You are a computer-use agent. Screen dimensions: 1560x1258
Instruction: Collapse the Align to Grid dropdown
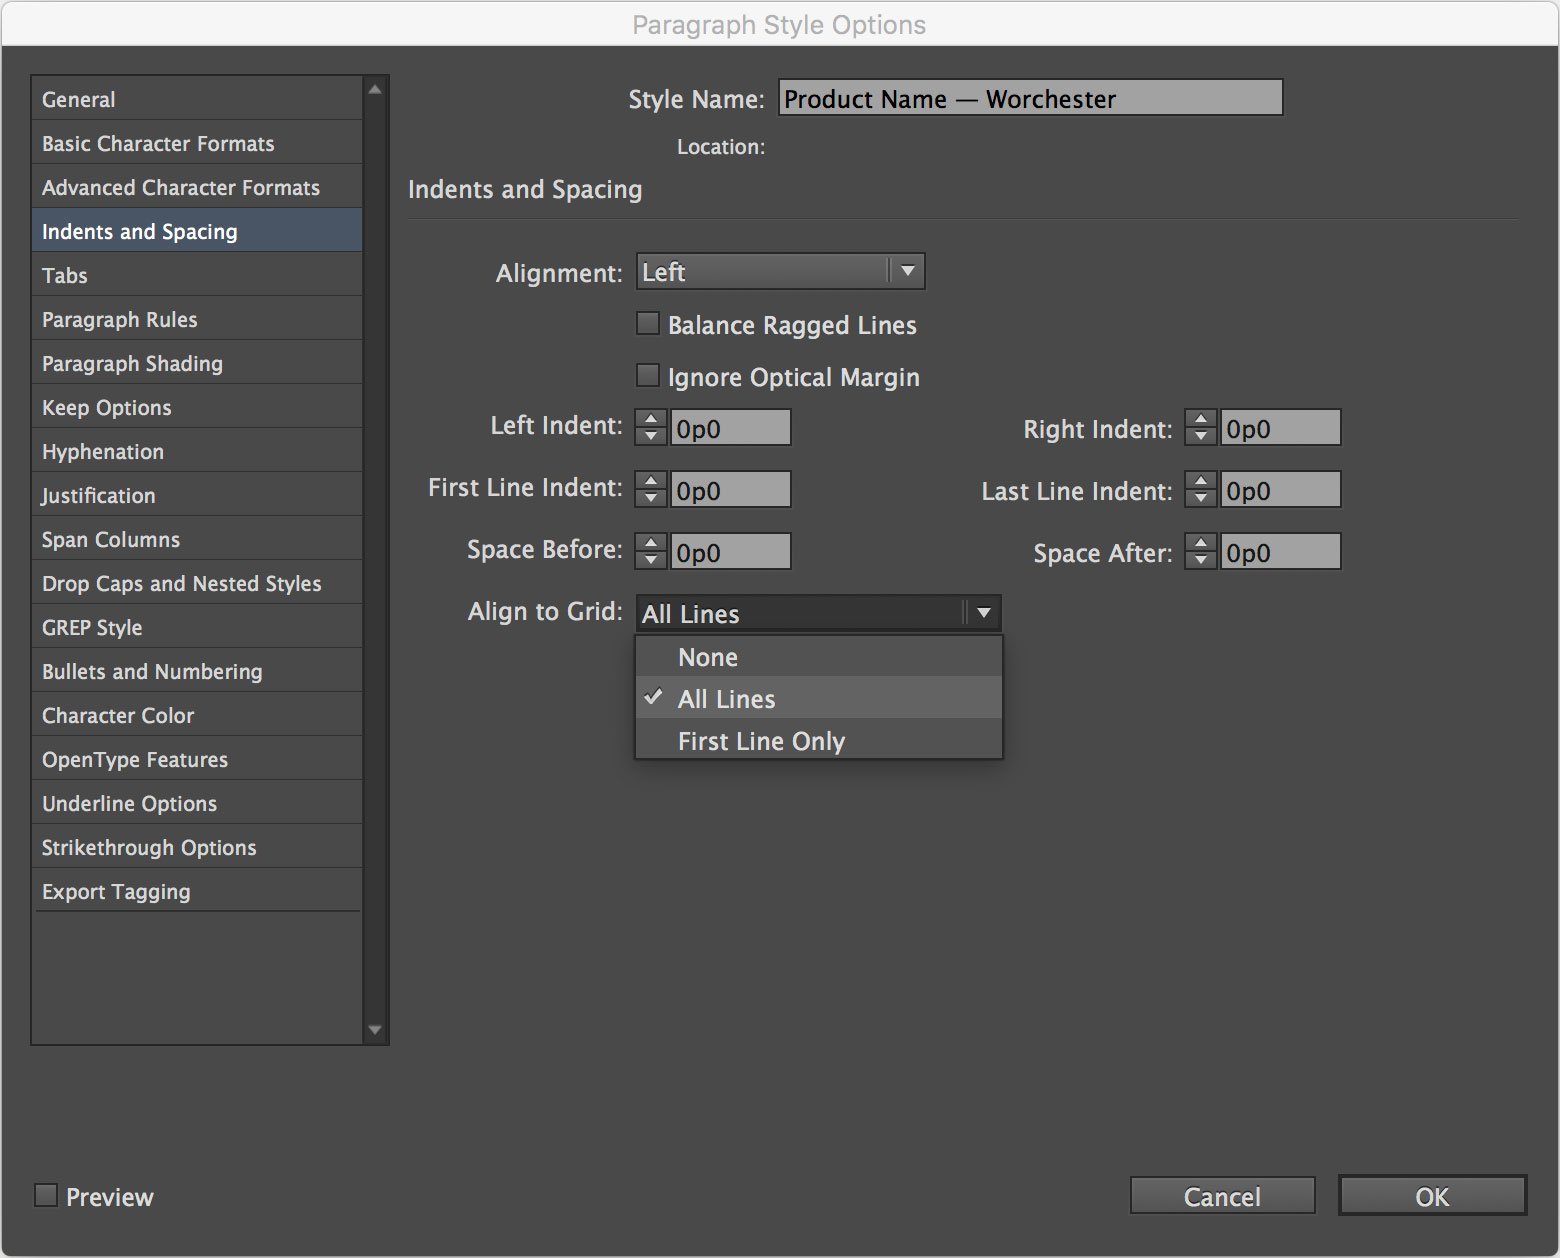(983, 613)
